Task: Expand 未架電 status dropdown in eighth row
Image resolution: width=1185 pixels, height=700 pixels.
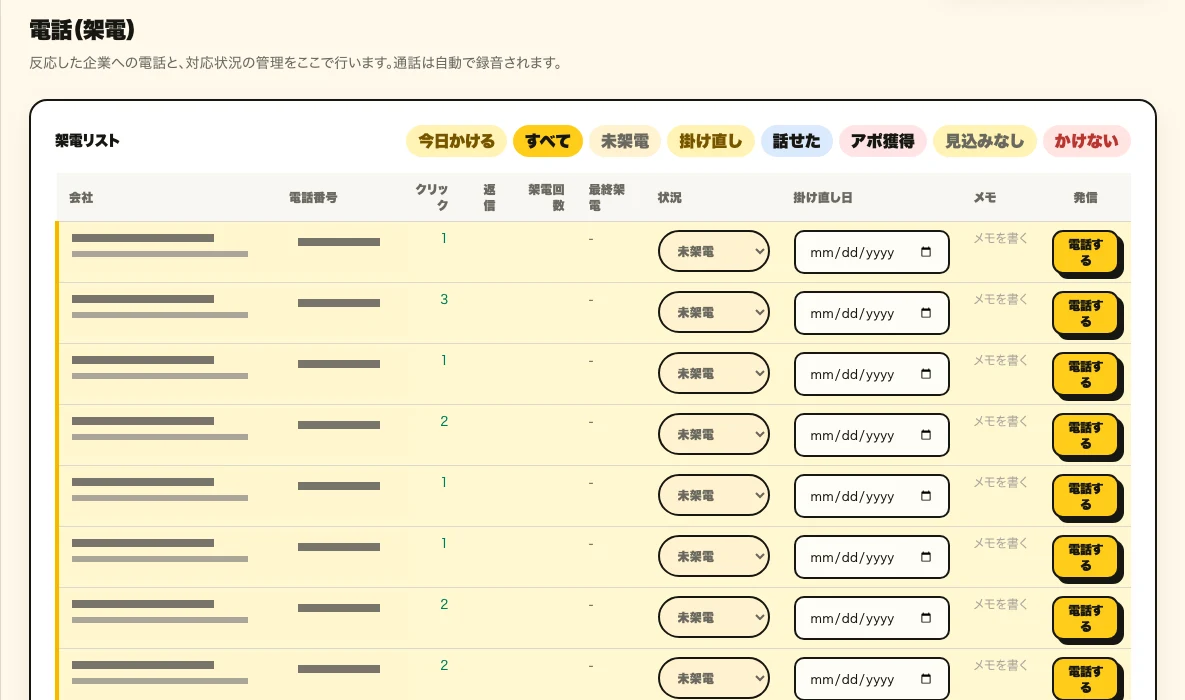Action: 714,678
